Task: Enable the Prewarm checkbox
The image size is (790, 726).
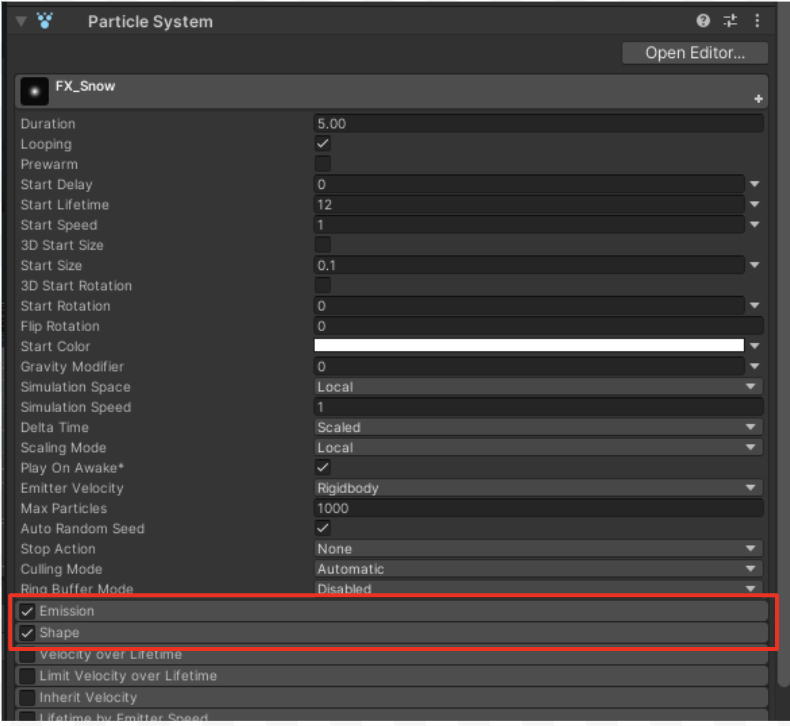Action: tap(323, 164)
